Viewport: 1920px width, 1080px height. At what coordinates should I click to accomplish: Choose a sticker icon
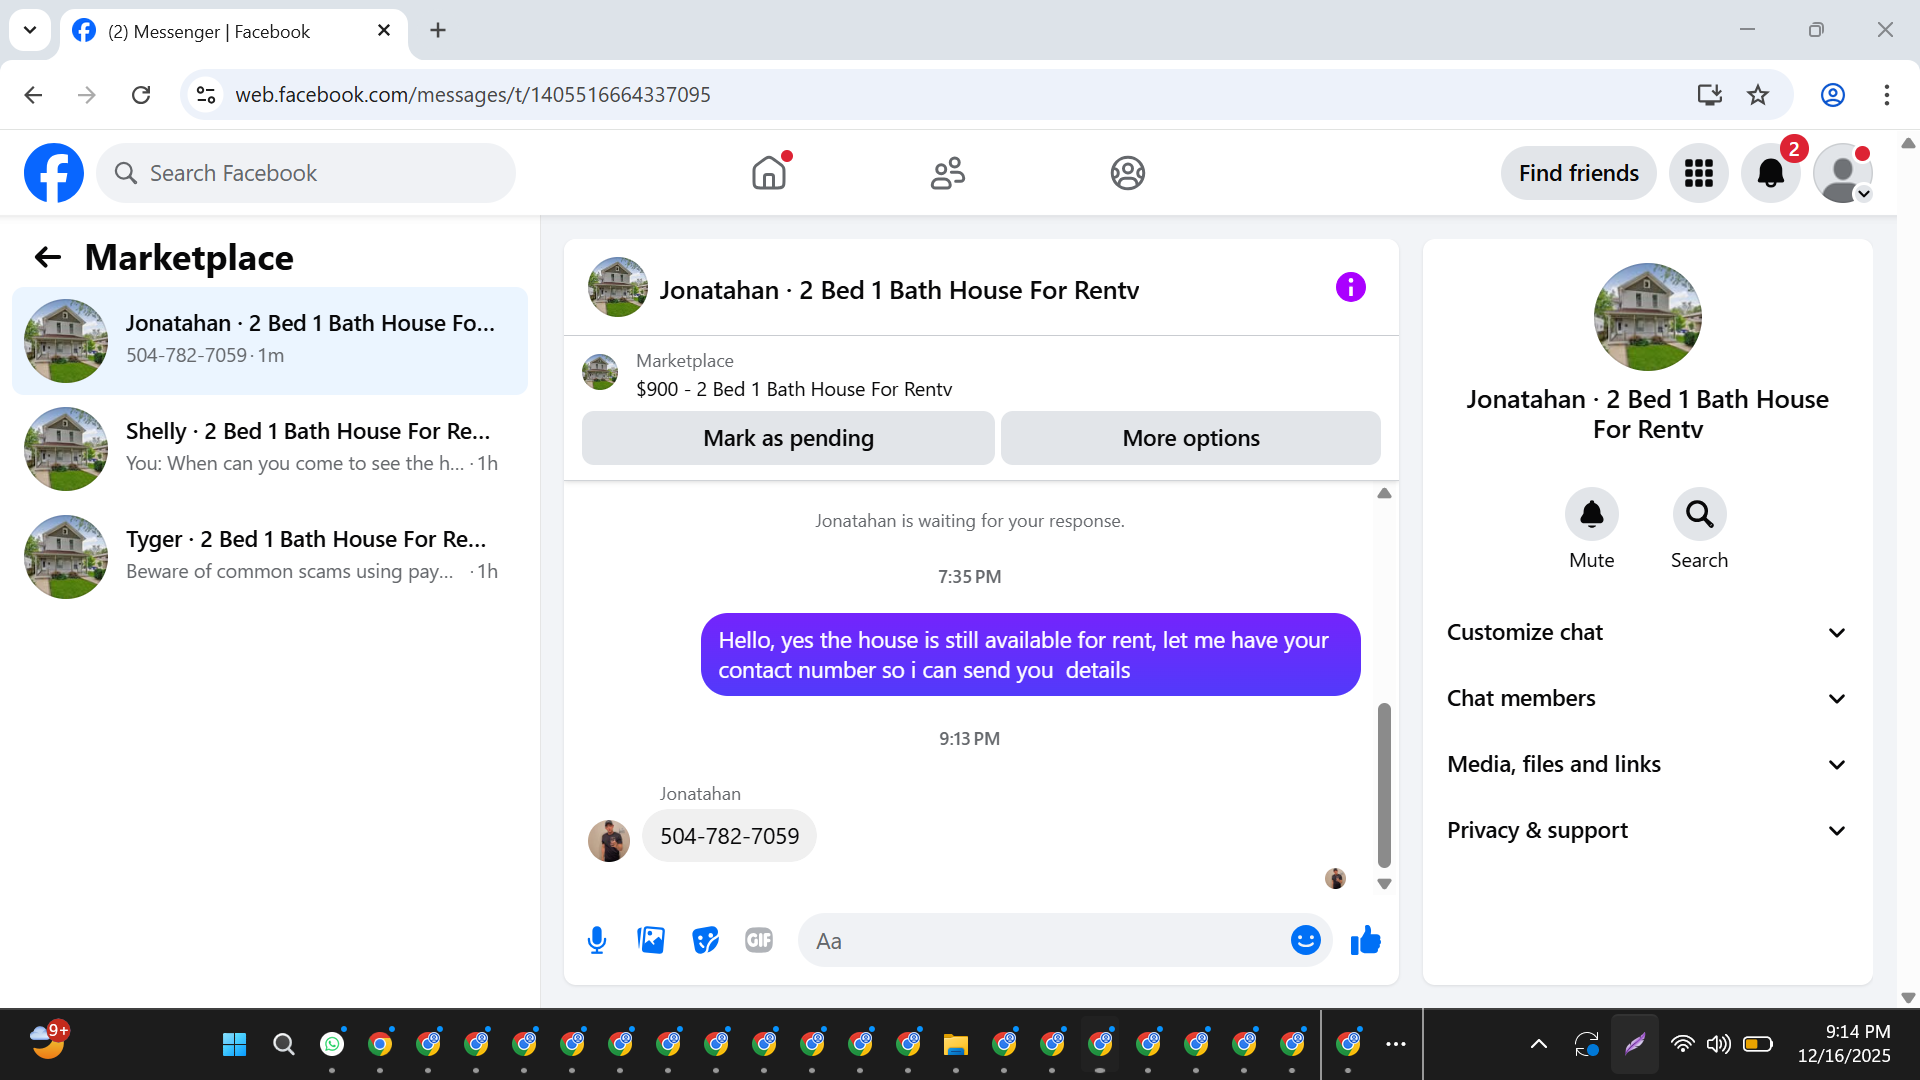tap(705, 940)
